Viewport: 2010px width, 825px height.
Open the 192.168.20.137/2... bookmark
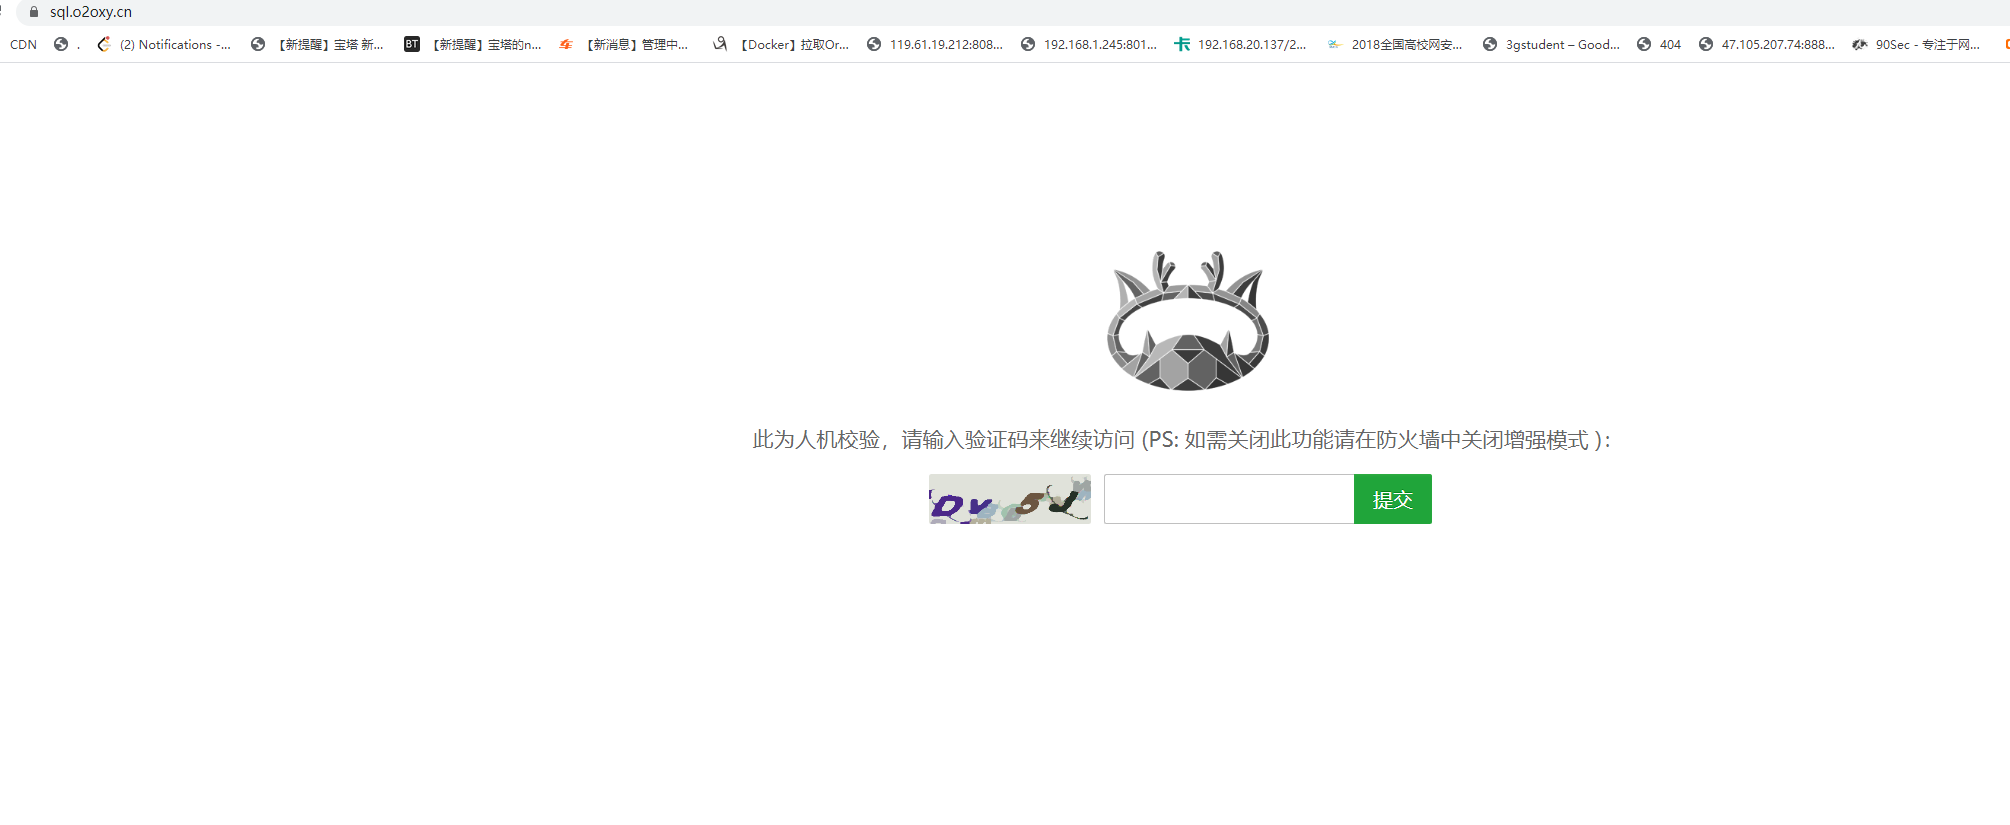(x=1241, y=44)
